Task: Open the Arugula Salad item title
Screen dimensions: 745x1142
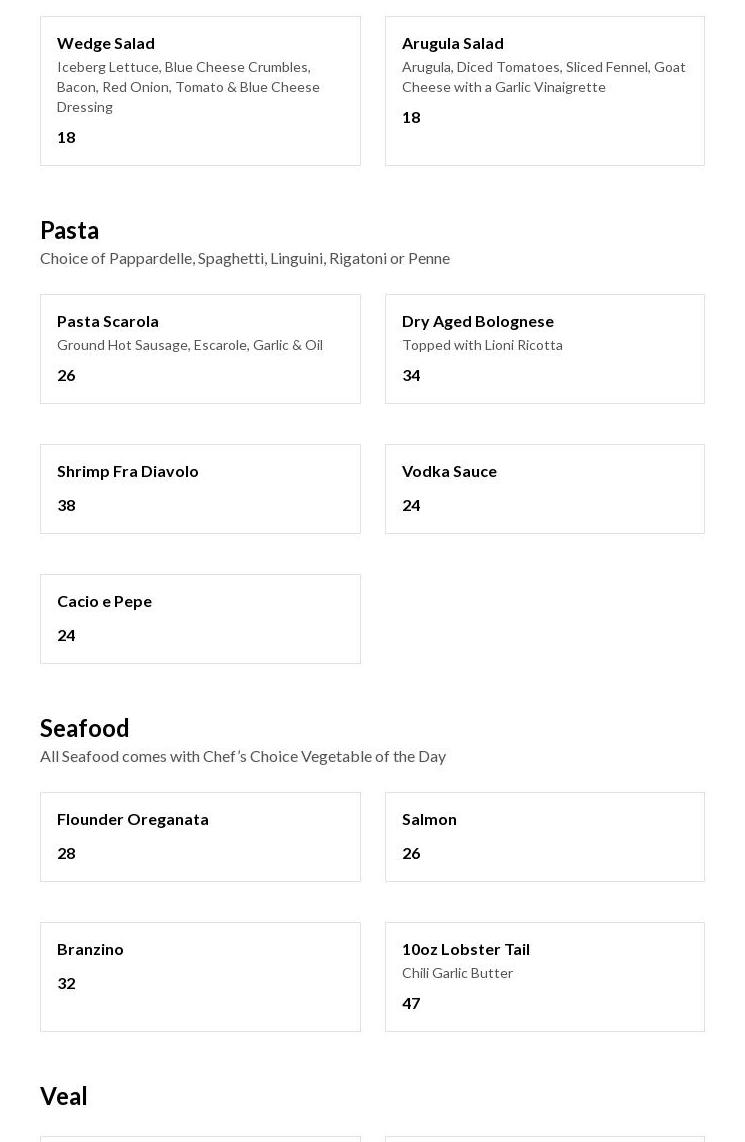Action: 453,43
